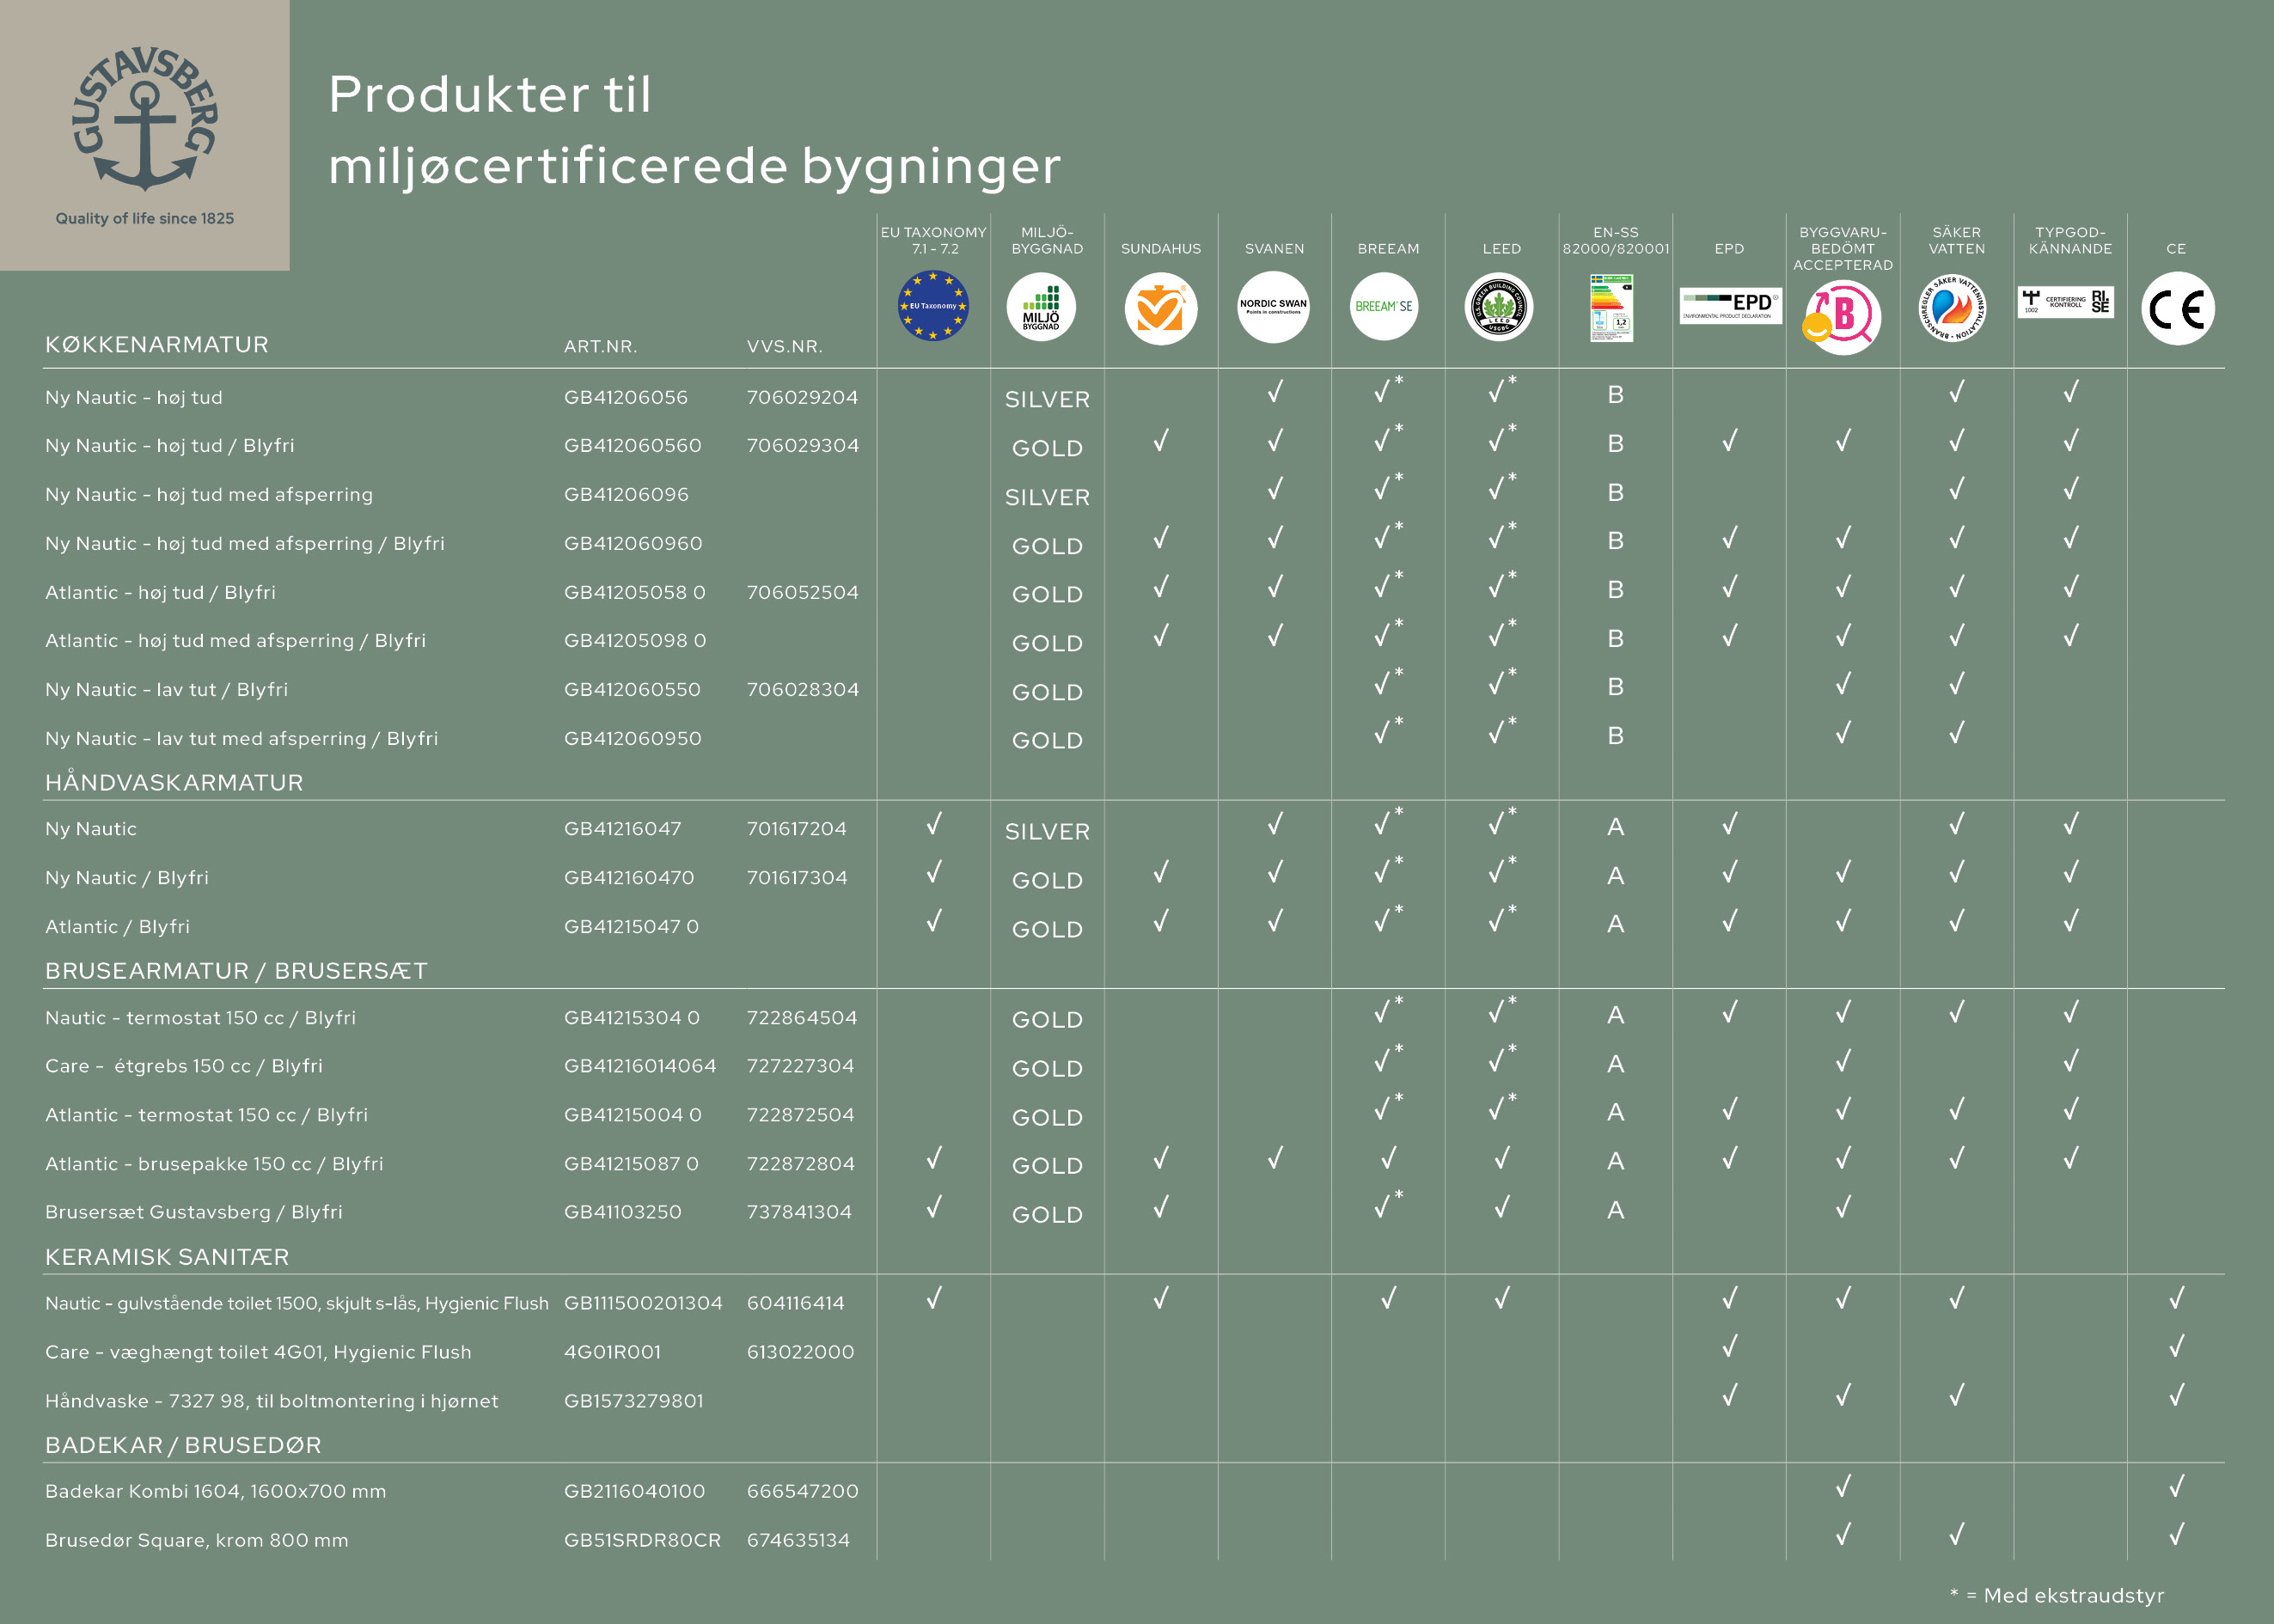Click Brusersæt Gustavsberg / Blyfri row
Screen dimensions: 2274x1624
[x=193, y=1211]
